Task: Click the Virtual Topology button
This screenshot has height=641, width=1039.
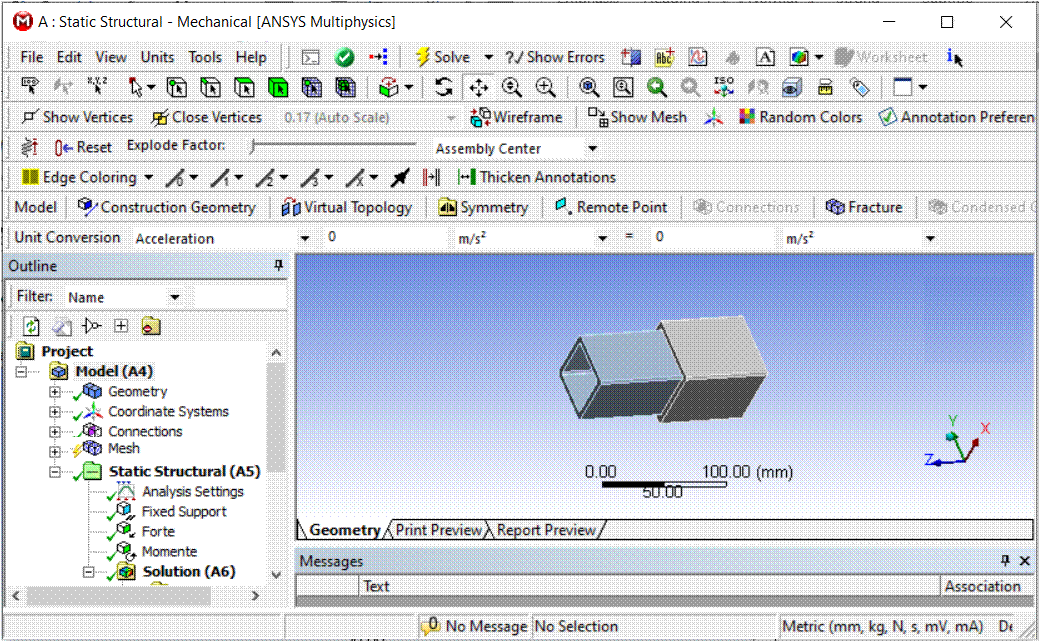Action: [347, 207]
